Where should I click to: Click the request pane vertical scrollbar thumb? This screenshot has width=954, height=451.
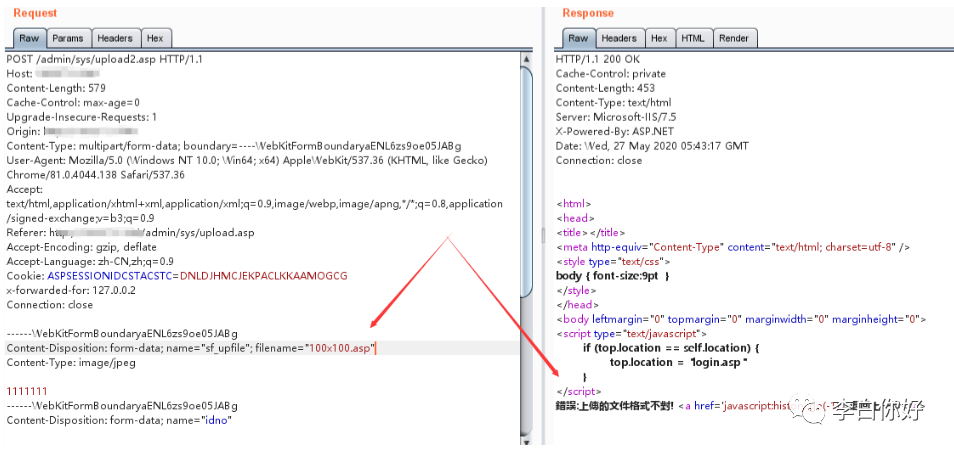click(x=526, y=181)
